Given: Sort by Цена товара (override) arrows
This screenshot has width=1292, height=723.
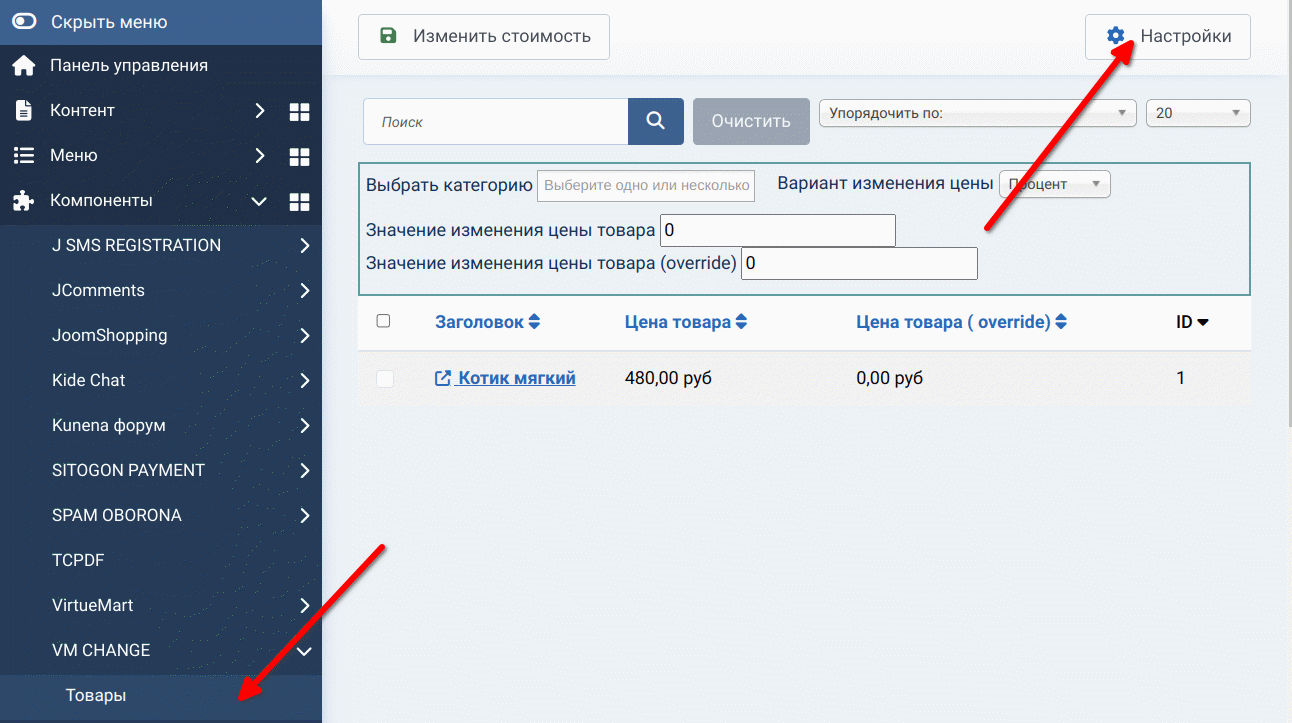Looking at the screenshot, I should click(x=1061, y=322).
